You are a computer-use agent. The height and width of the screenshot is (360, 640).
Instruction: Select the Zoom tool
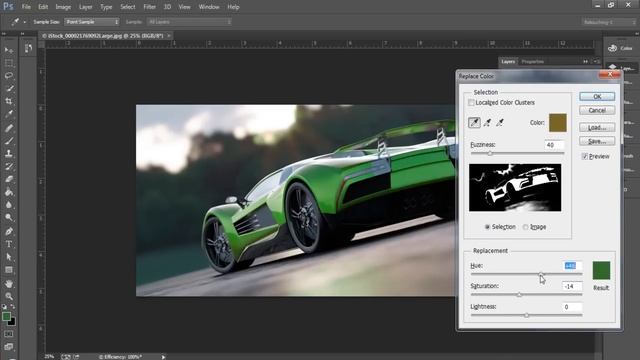[9, 296]
